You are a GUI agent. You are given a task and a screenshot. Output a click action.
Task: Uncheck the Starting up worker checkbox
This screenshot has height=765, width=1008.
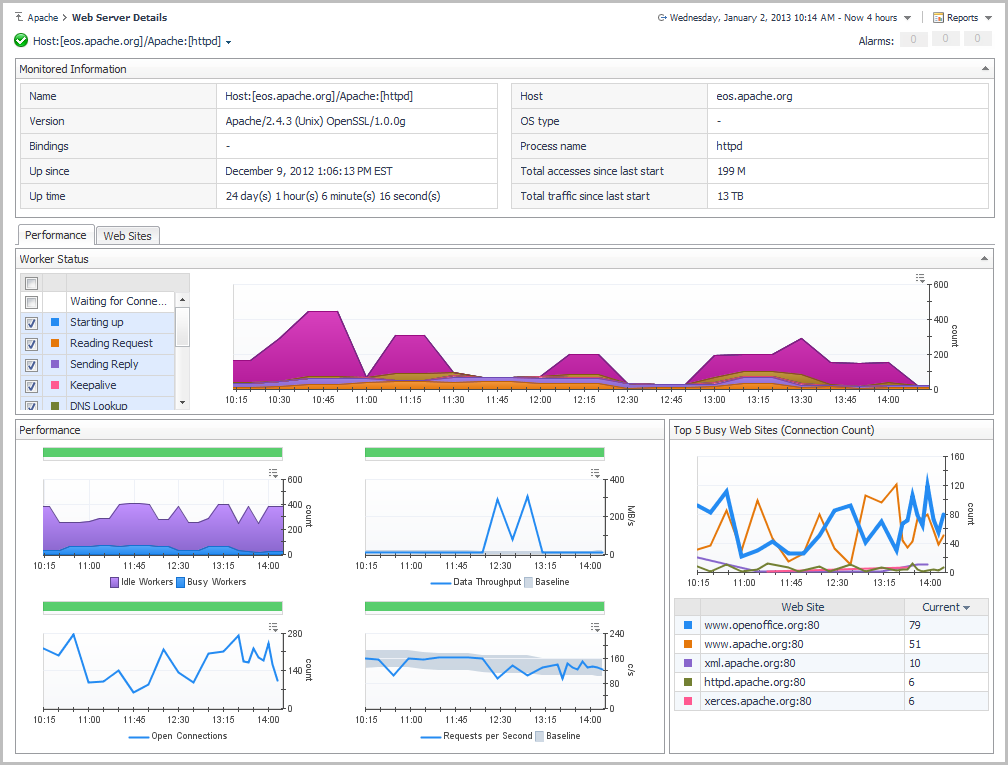tap(31, 323)
